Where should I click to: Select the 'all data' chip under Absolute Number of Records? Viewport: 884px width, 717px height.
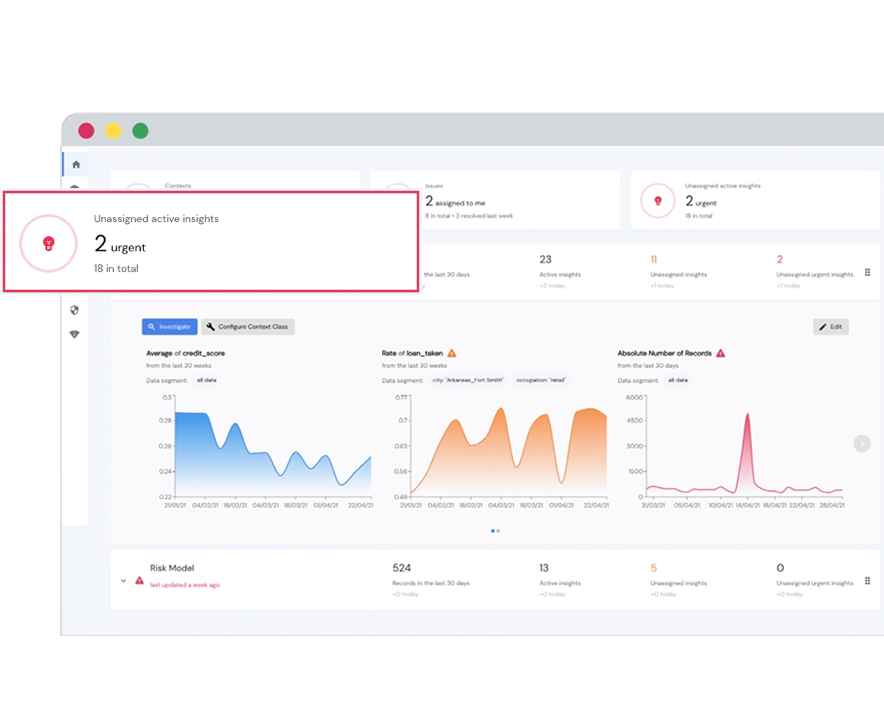(678, 380)
